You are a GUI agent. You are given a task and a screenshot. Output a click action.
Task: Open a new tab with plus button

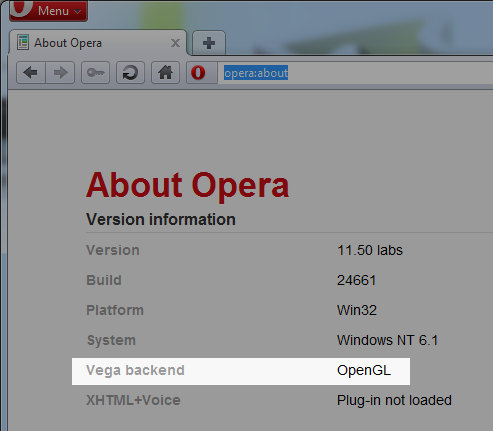(209, 43)
